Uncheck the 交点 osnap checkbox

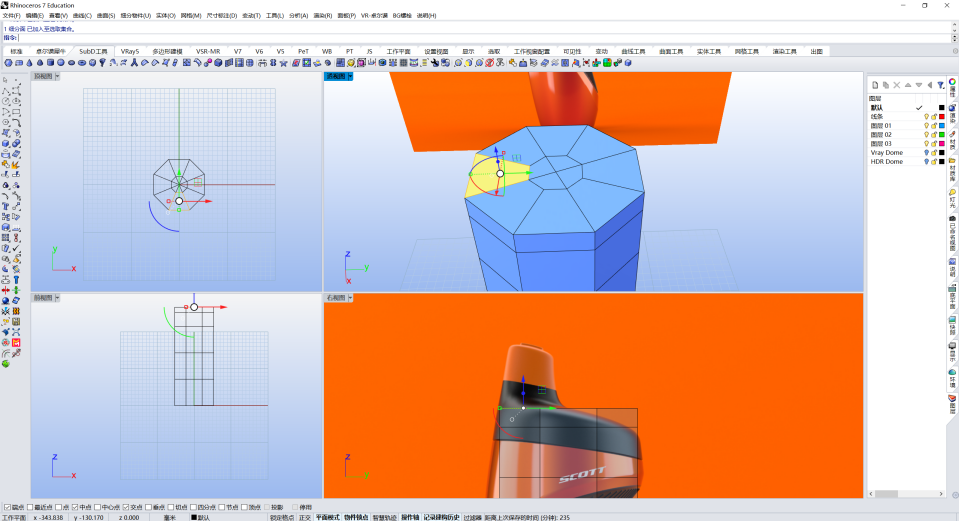tap(126, 507)
